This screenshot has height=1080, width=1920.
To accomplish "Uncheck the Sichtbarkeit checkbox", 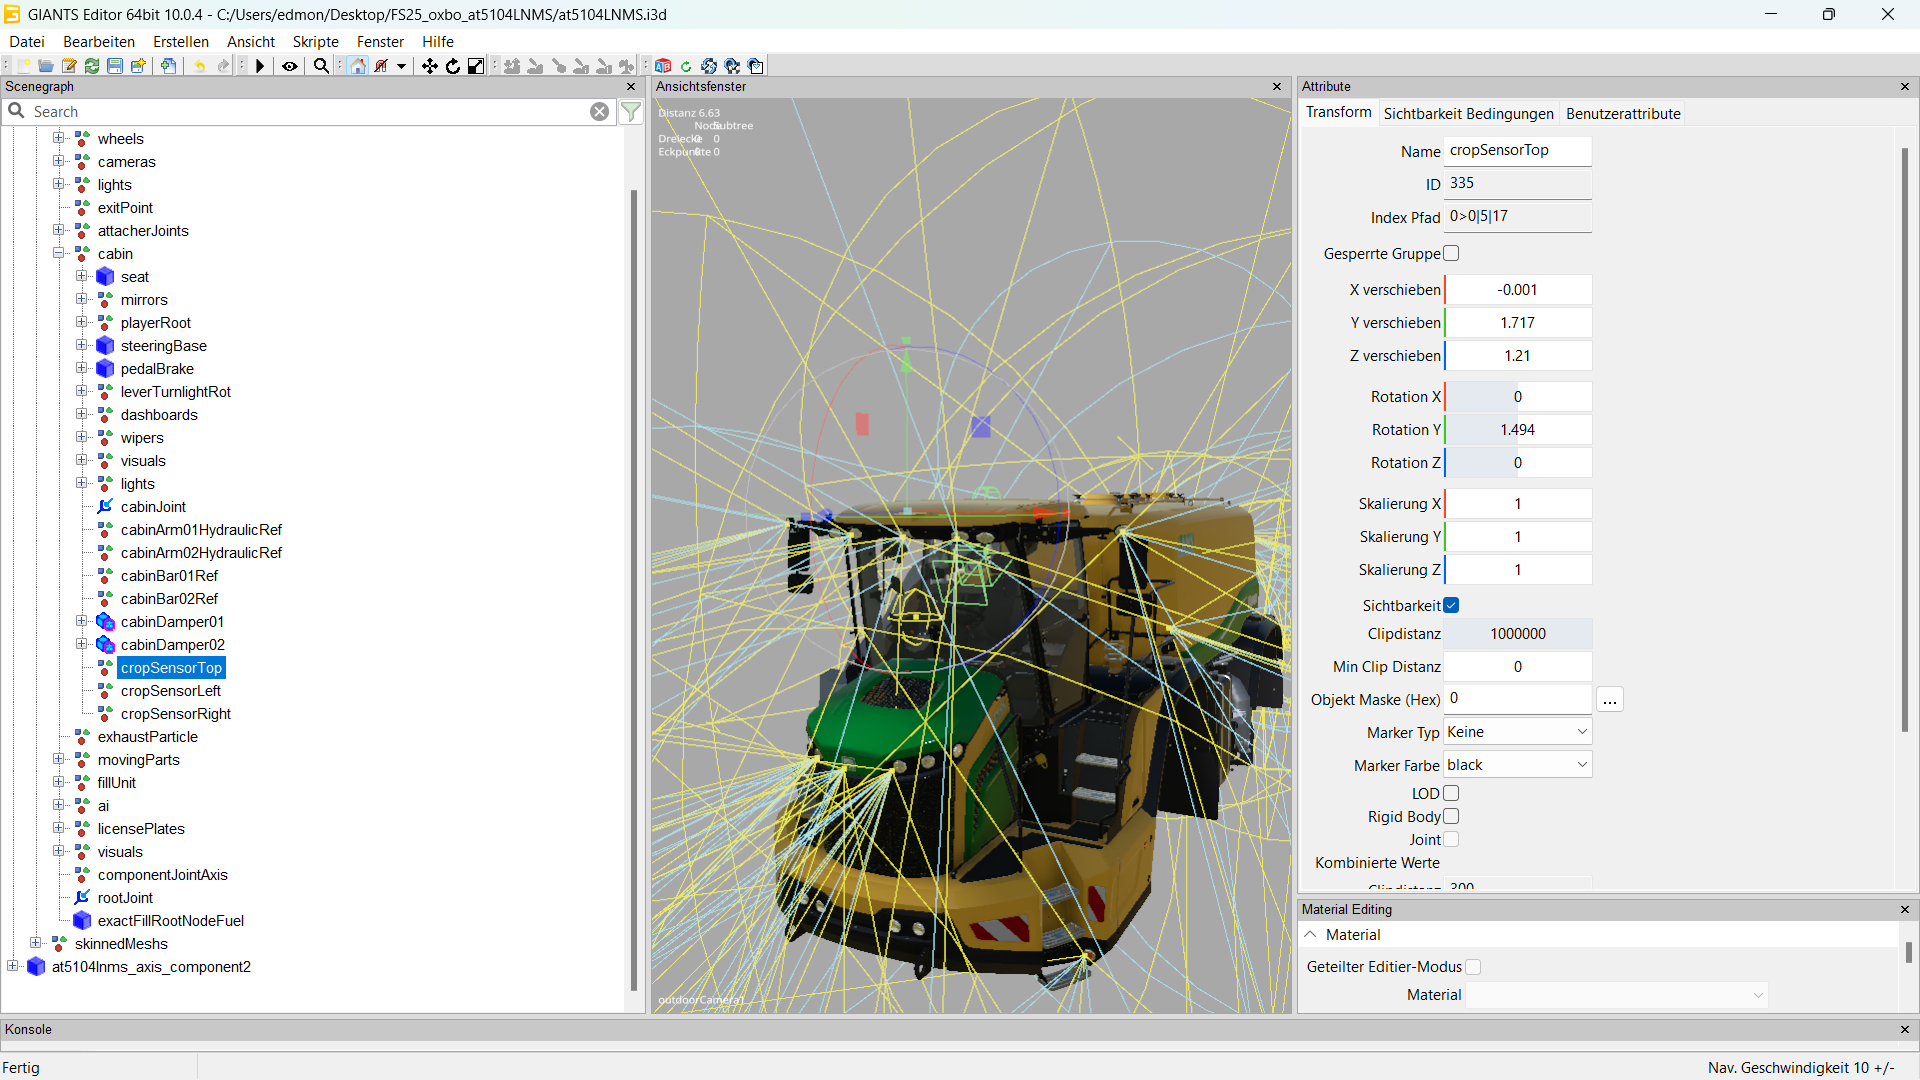I will 1451,605.
